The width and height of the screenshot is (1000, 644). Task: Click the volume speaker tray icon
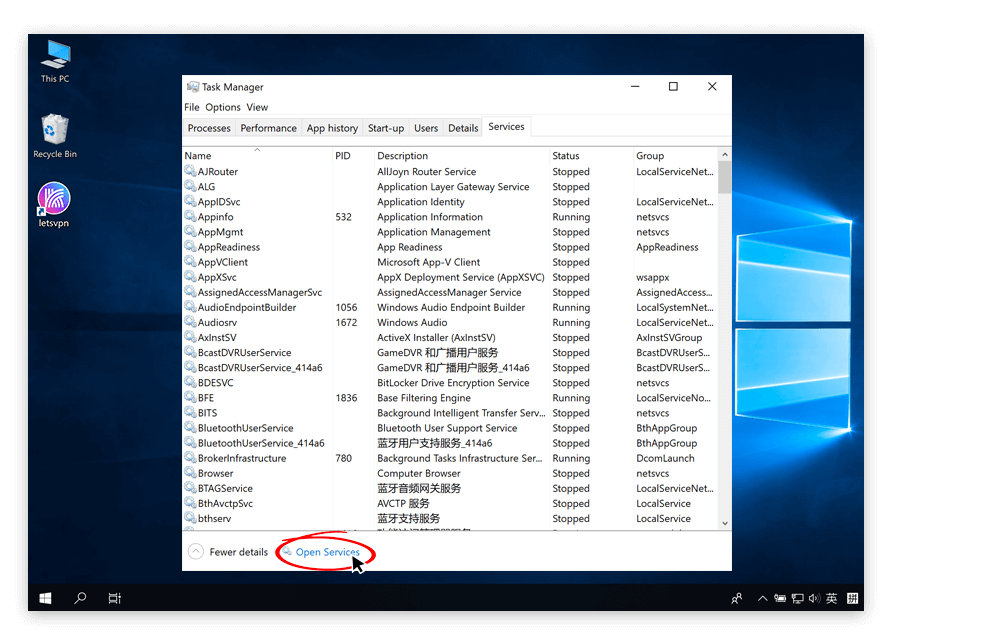(814, 599)
